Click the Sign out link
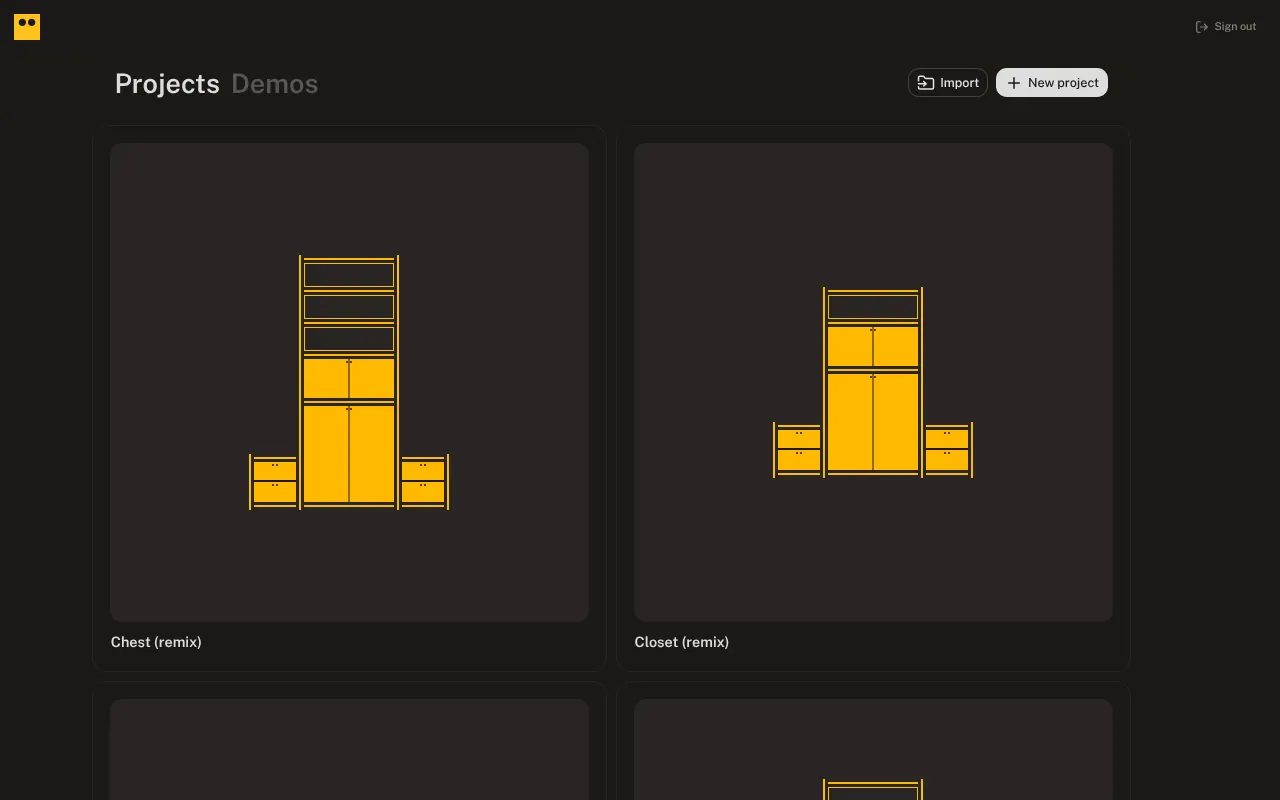Viewport: 1280px width, 800px height. [x=1226, y=27]
